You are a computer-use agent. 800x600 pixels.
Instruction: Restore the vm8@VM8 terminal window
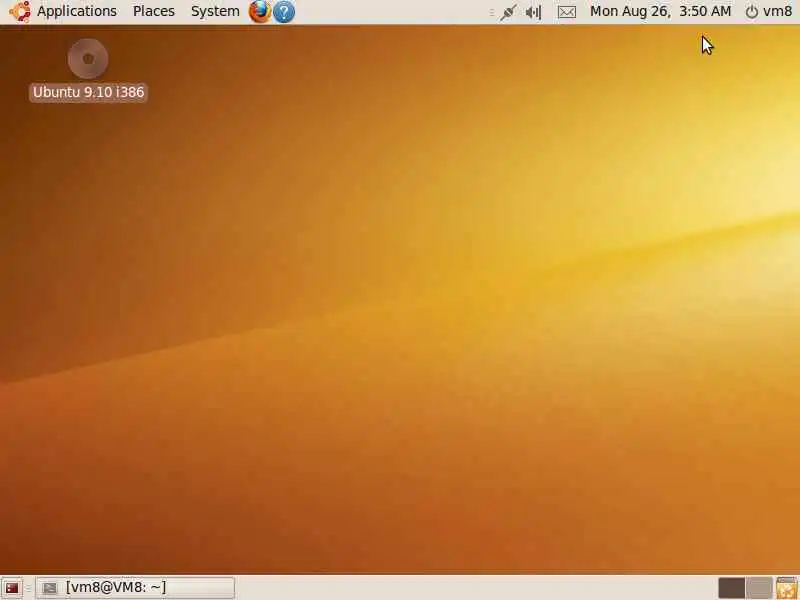pos(135,588)
